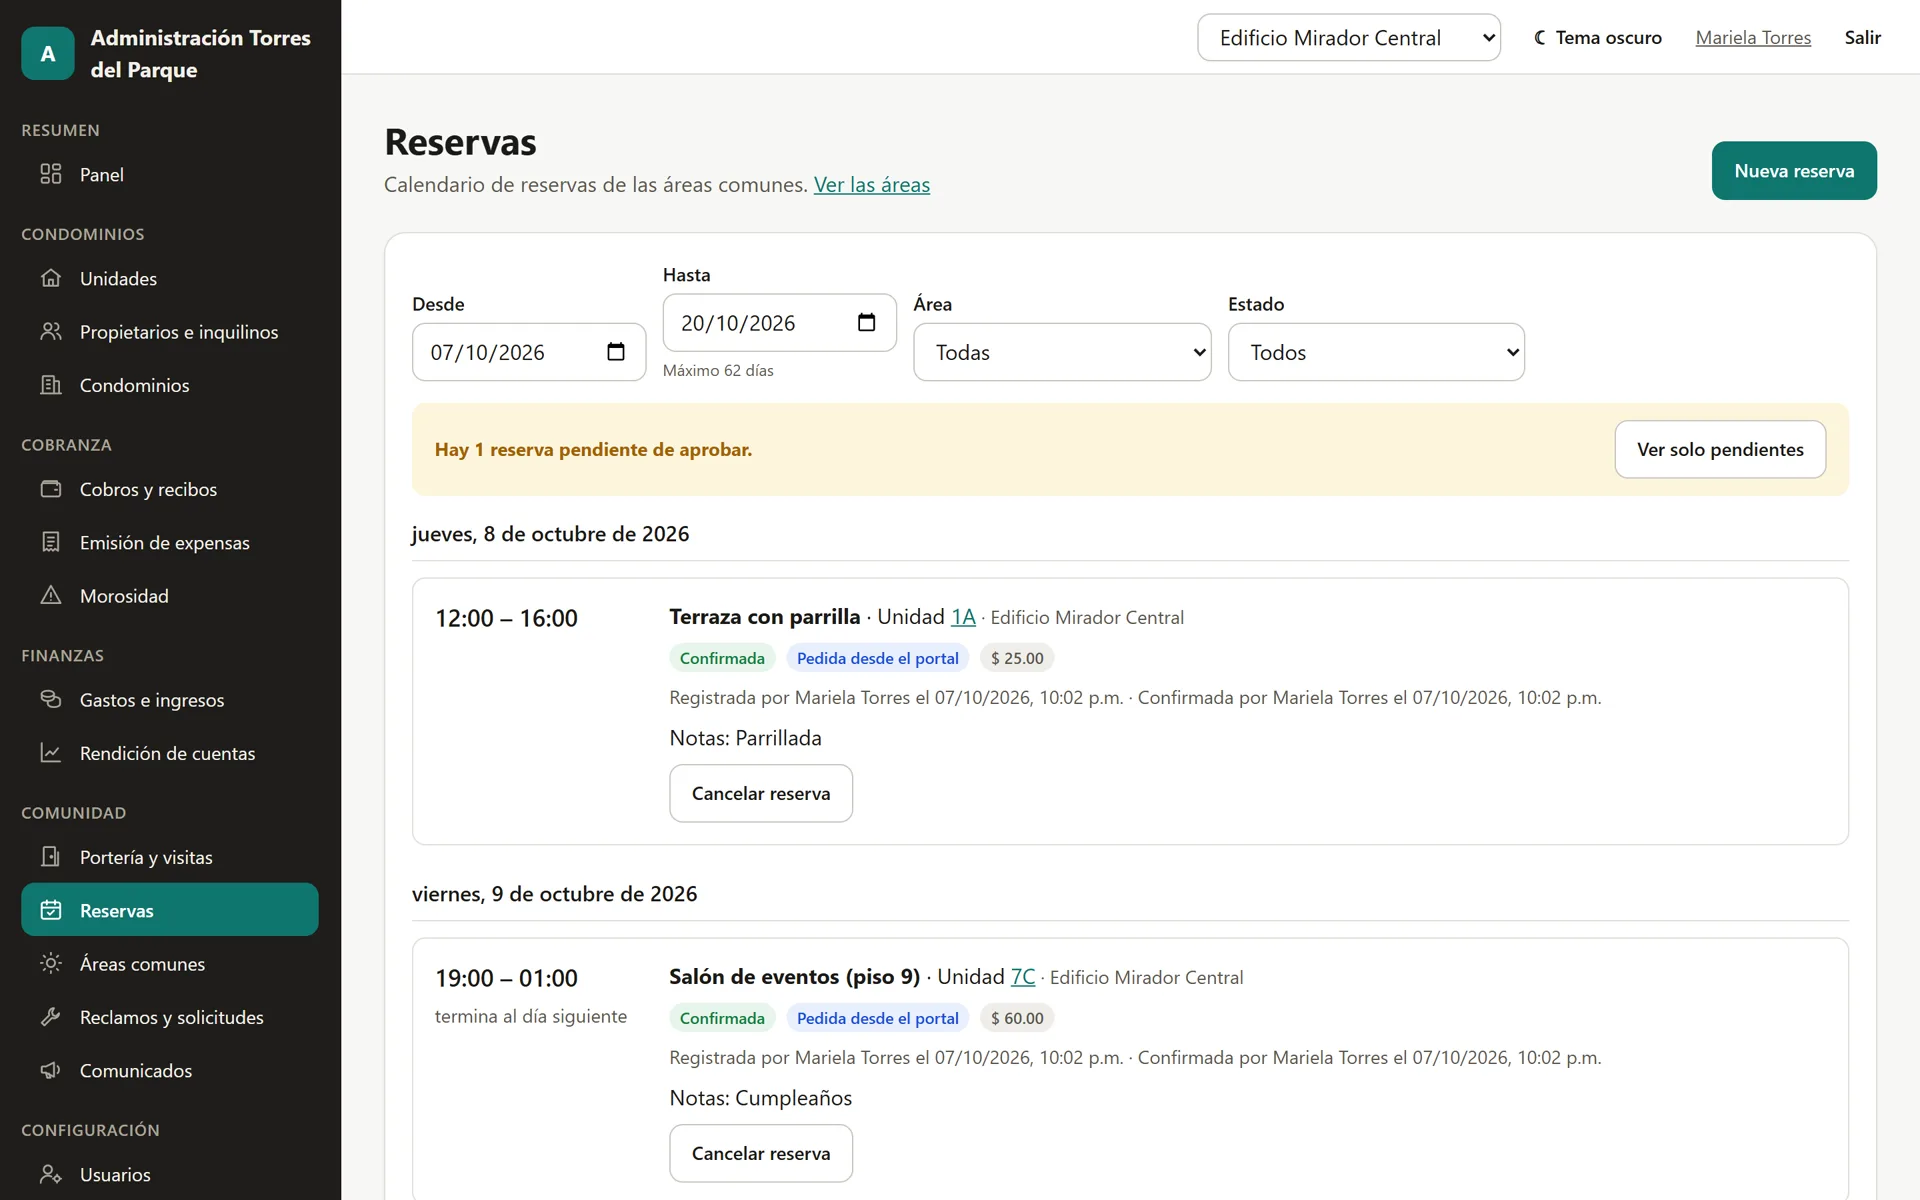
Task: Click the Morosidad warning triangle icon
Action: (x=51, y=595)
